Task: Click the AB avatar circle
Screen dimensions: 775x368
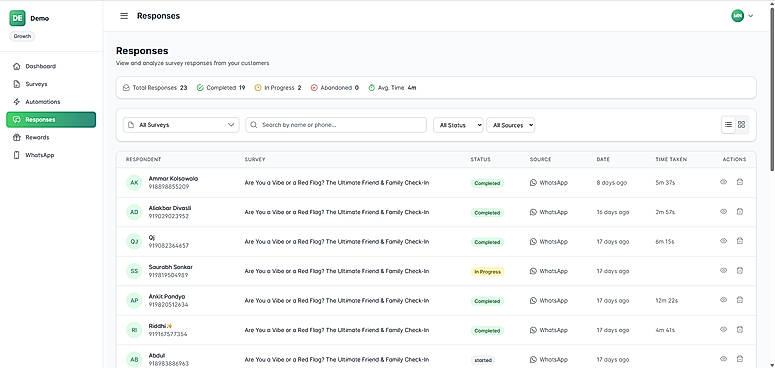Action: (x=134, y=359)
